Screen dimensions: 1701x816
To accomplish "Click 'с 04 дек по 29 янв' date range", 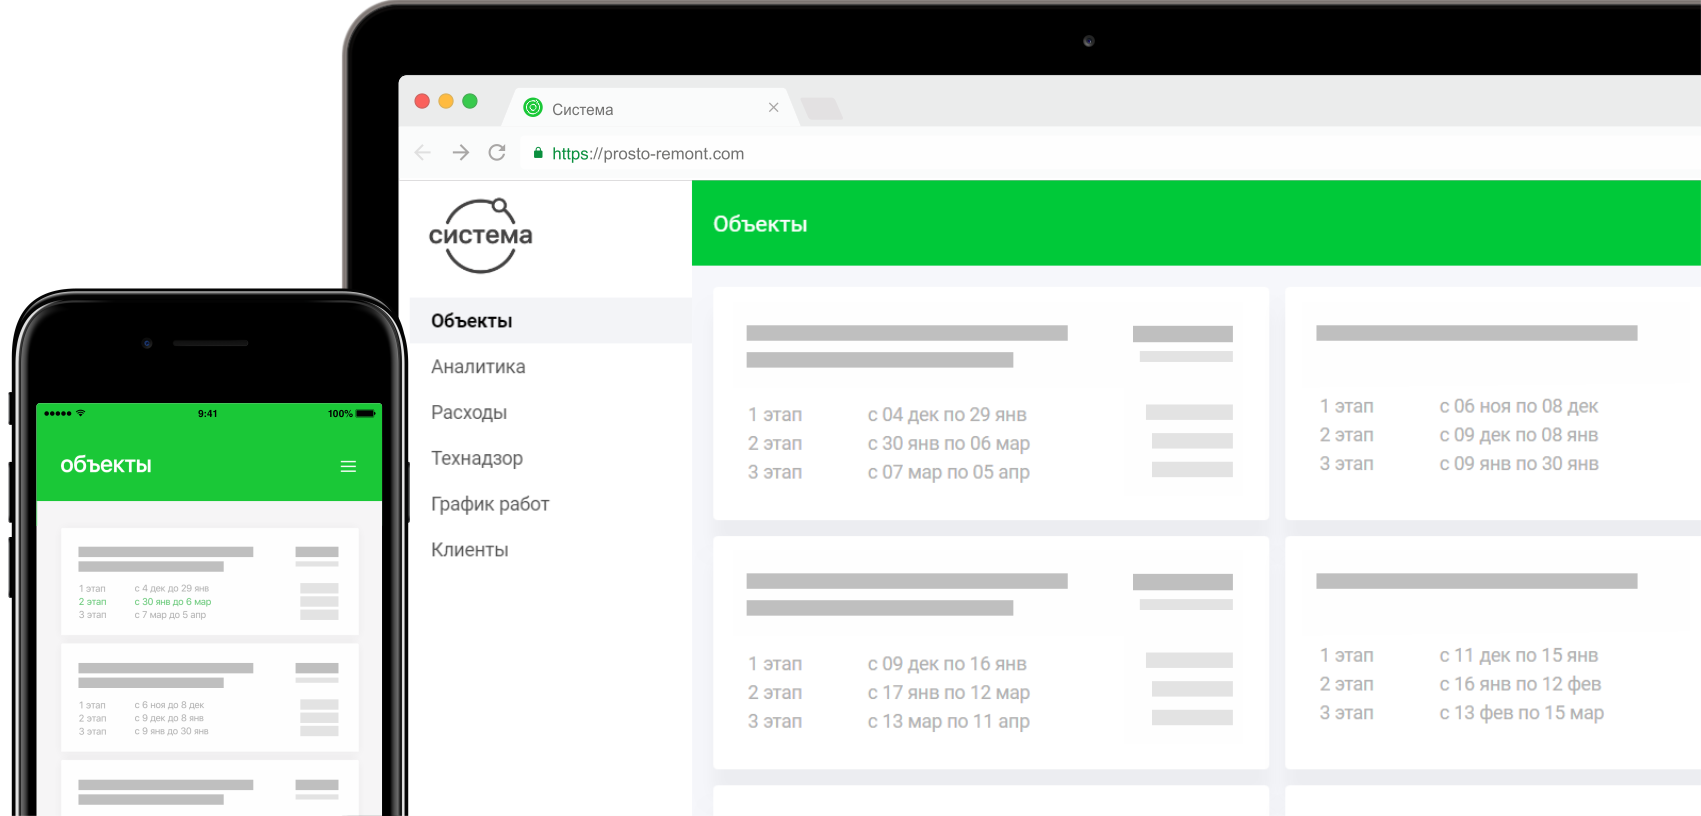I will click(947, 414).
